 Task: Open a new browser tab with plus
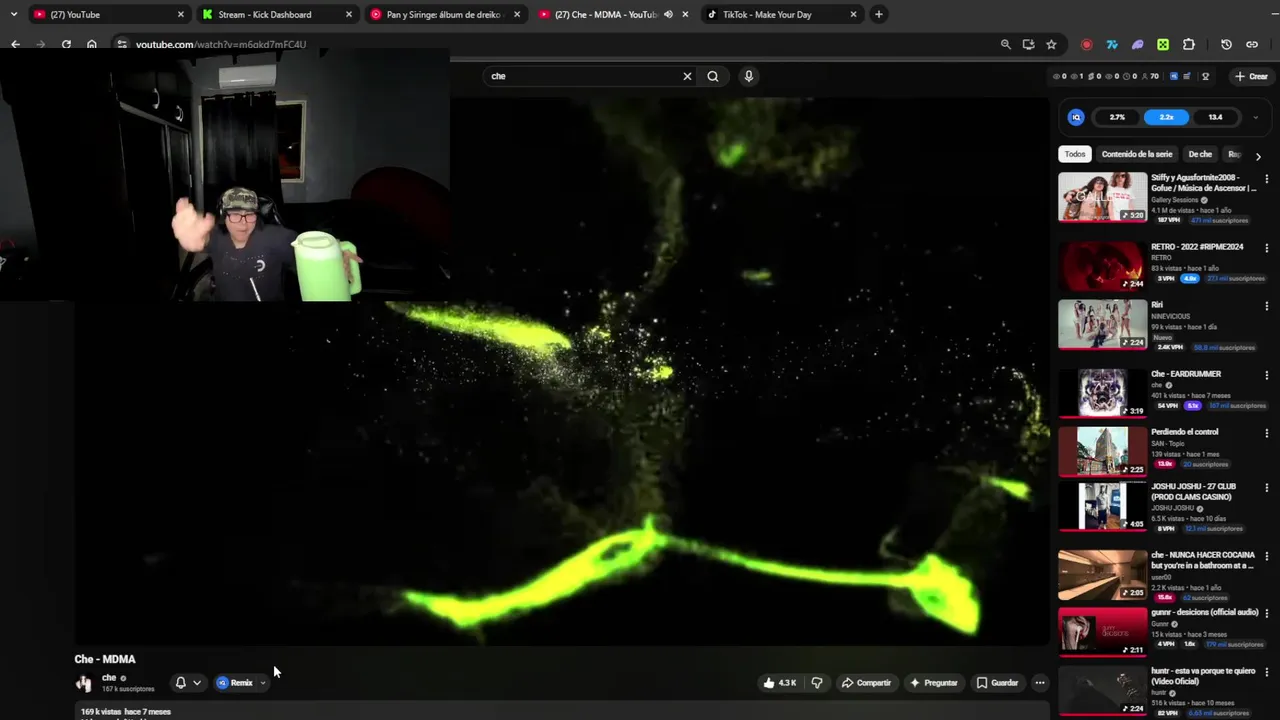pos(878,14)
